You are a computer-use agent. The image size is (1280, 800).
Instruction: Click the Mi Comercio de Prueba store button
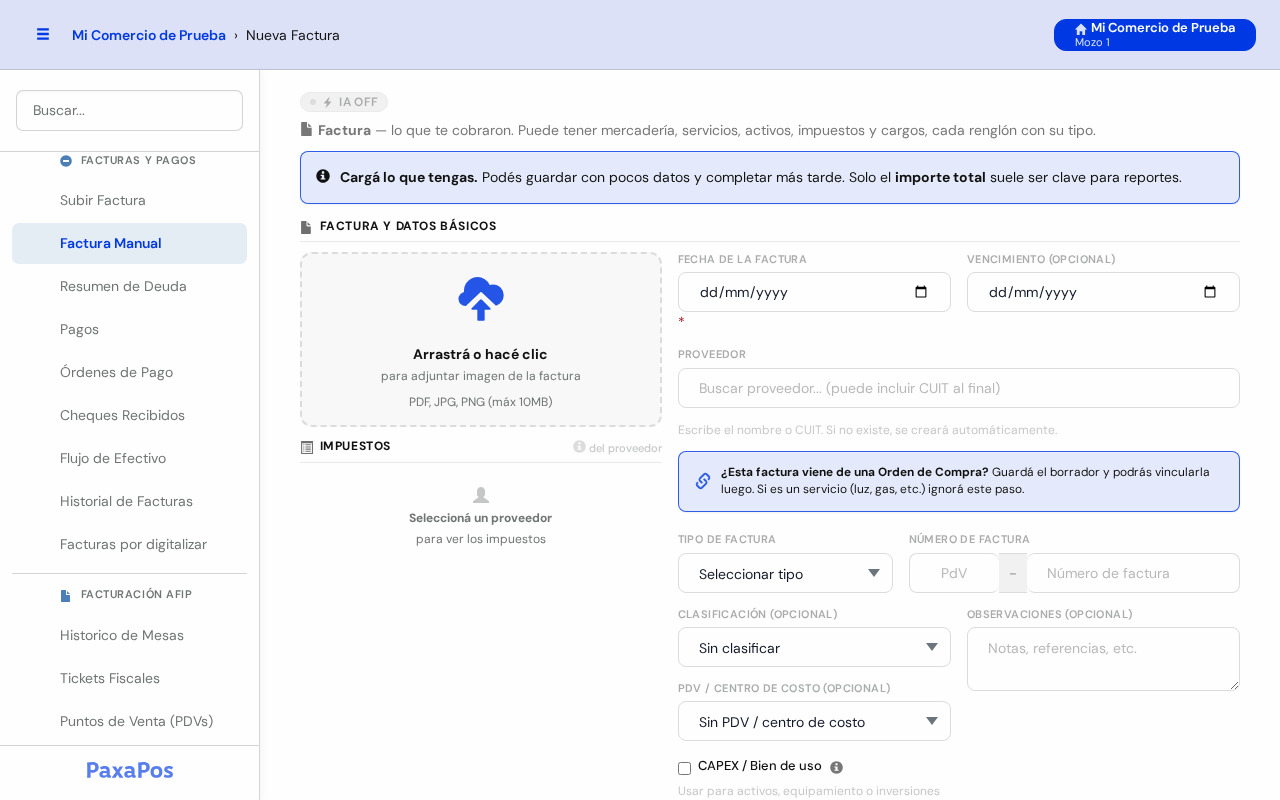click(1155, 35)
